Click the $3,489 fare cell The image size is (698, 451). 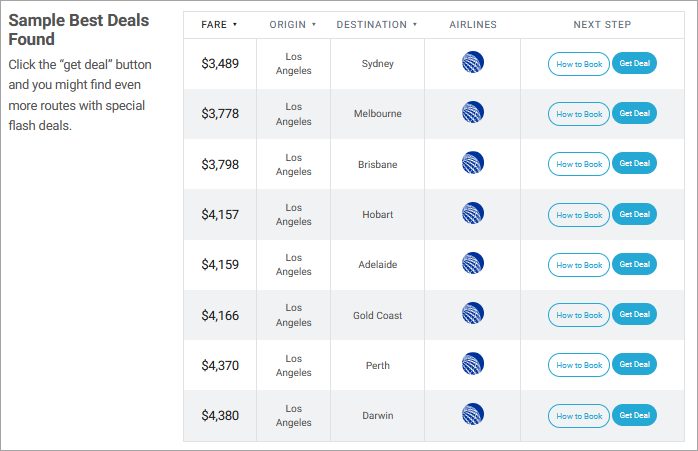click(x=220, y=64)
